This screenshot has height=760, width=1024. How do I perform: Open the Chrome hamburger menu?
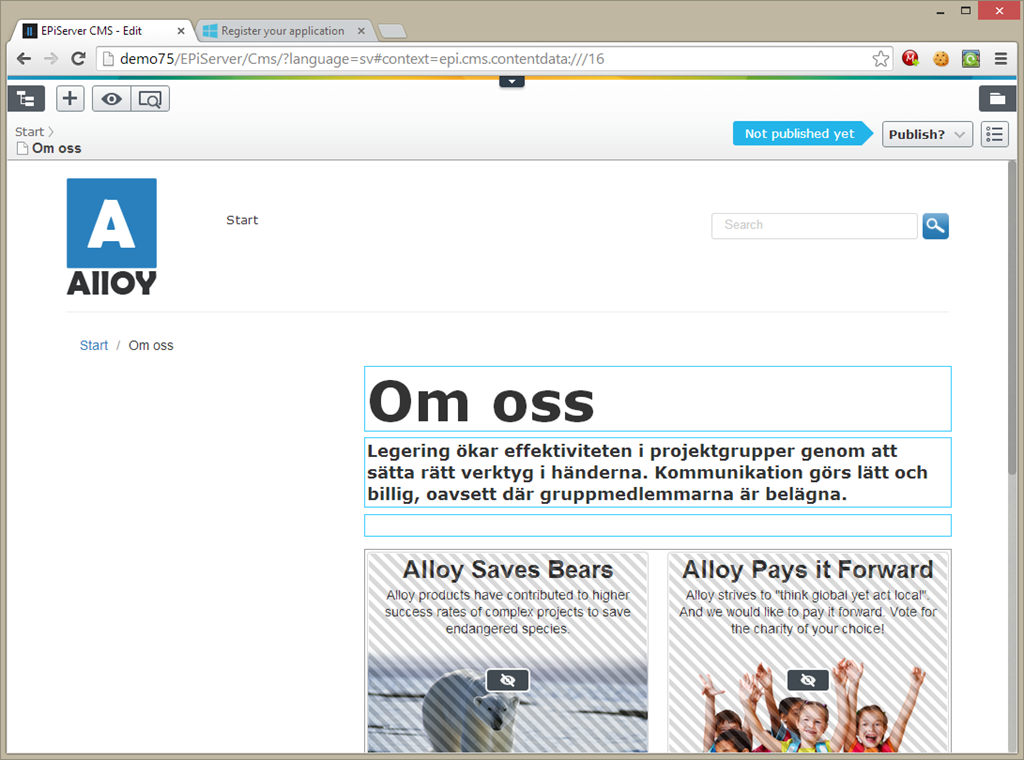pyautogui.click(x=1000, y=59)
